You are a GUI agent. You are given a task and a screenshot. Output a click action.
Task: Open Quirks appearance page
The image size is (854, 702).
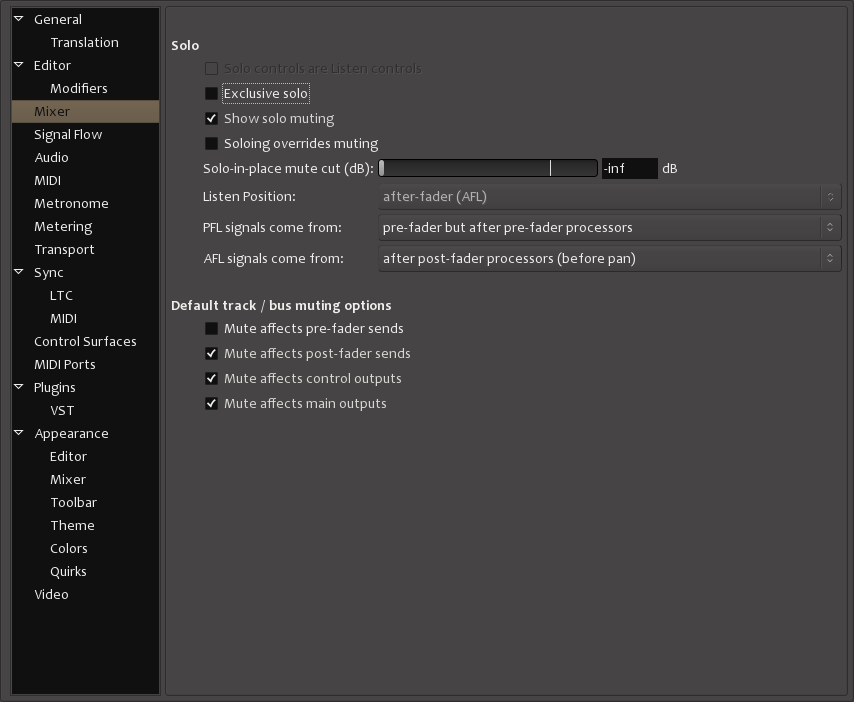pyautogui.click(x=68, y=571)
